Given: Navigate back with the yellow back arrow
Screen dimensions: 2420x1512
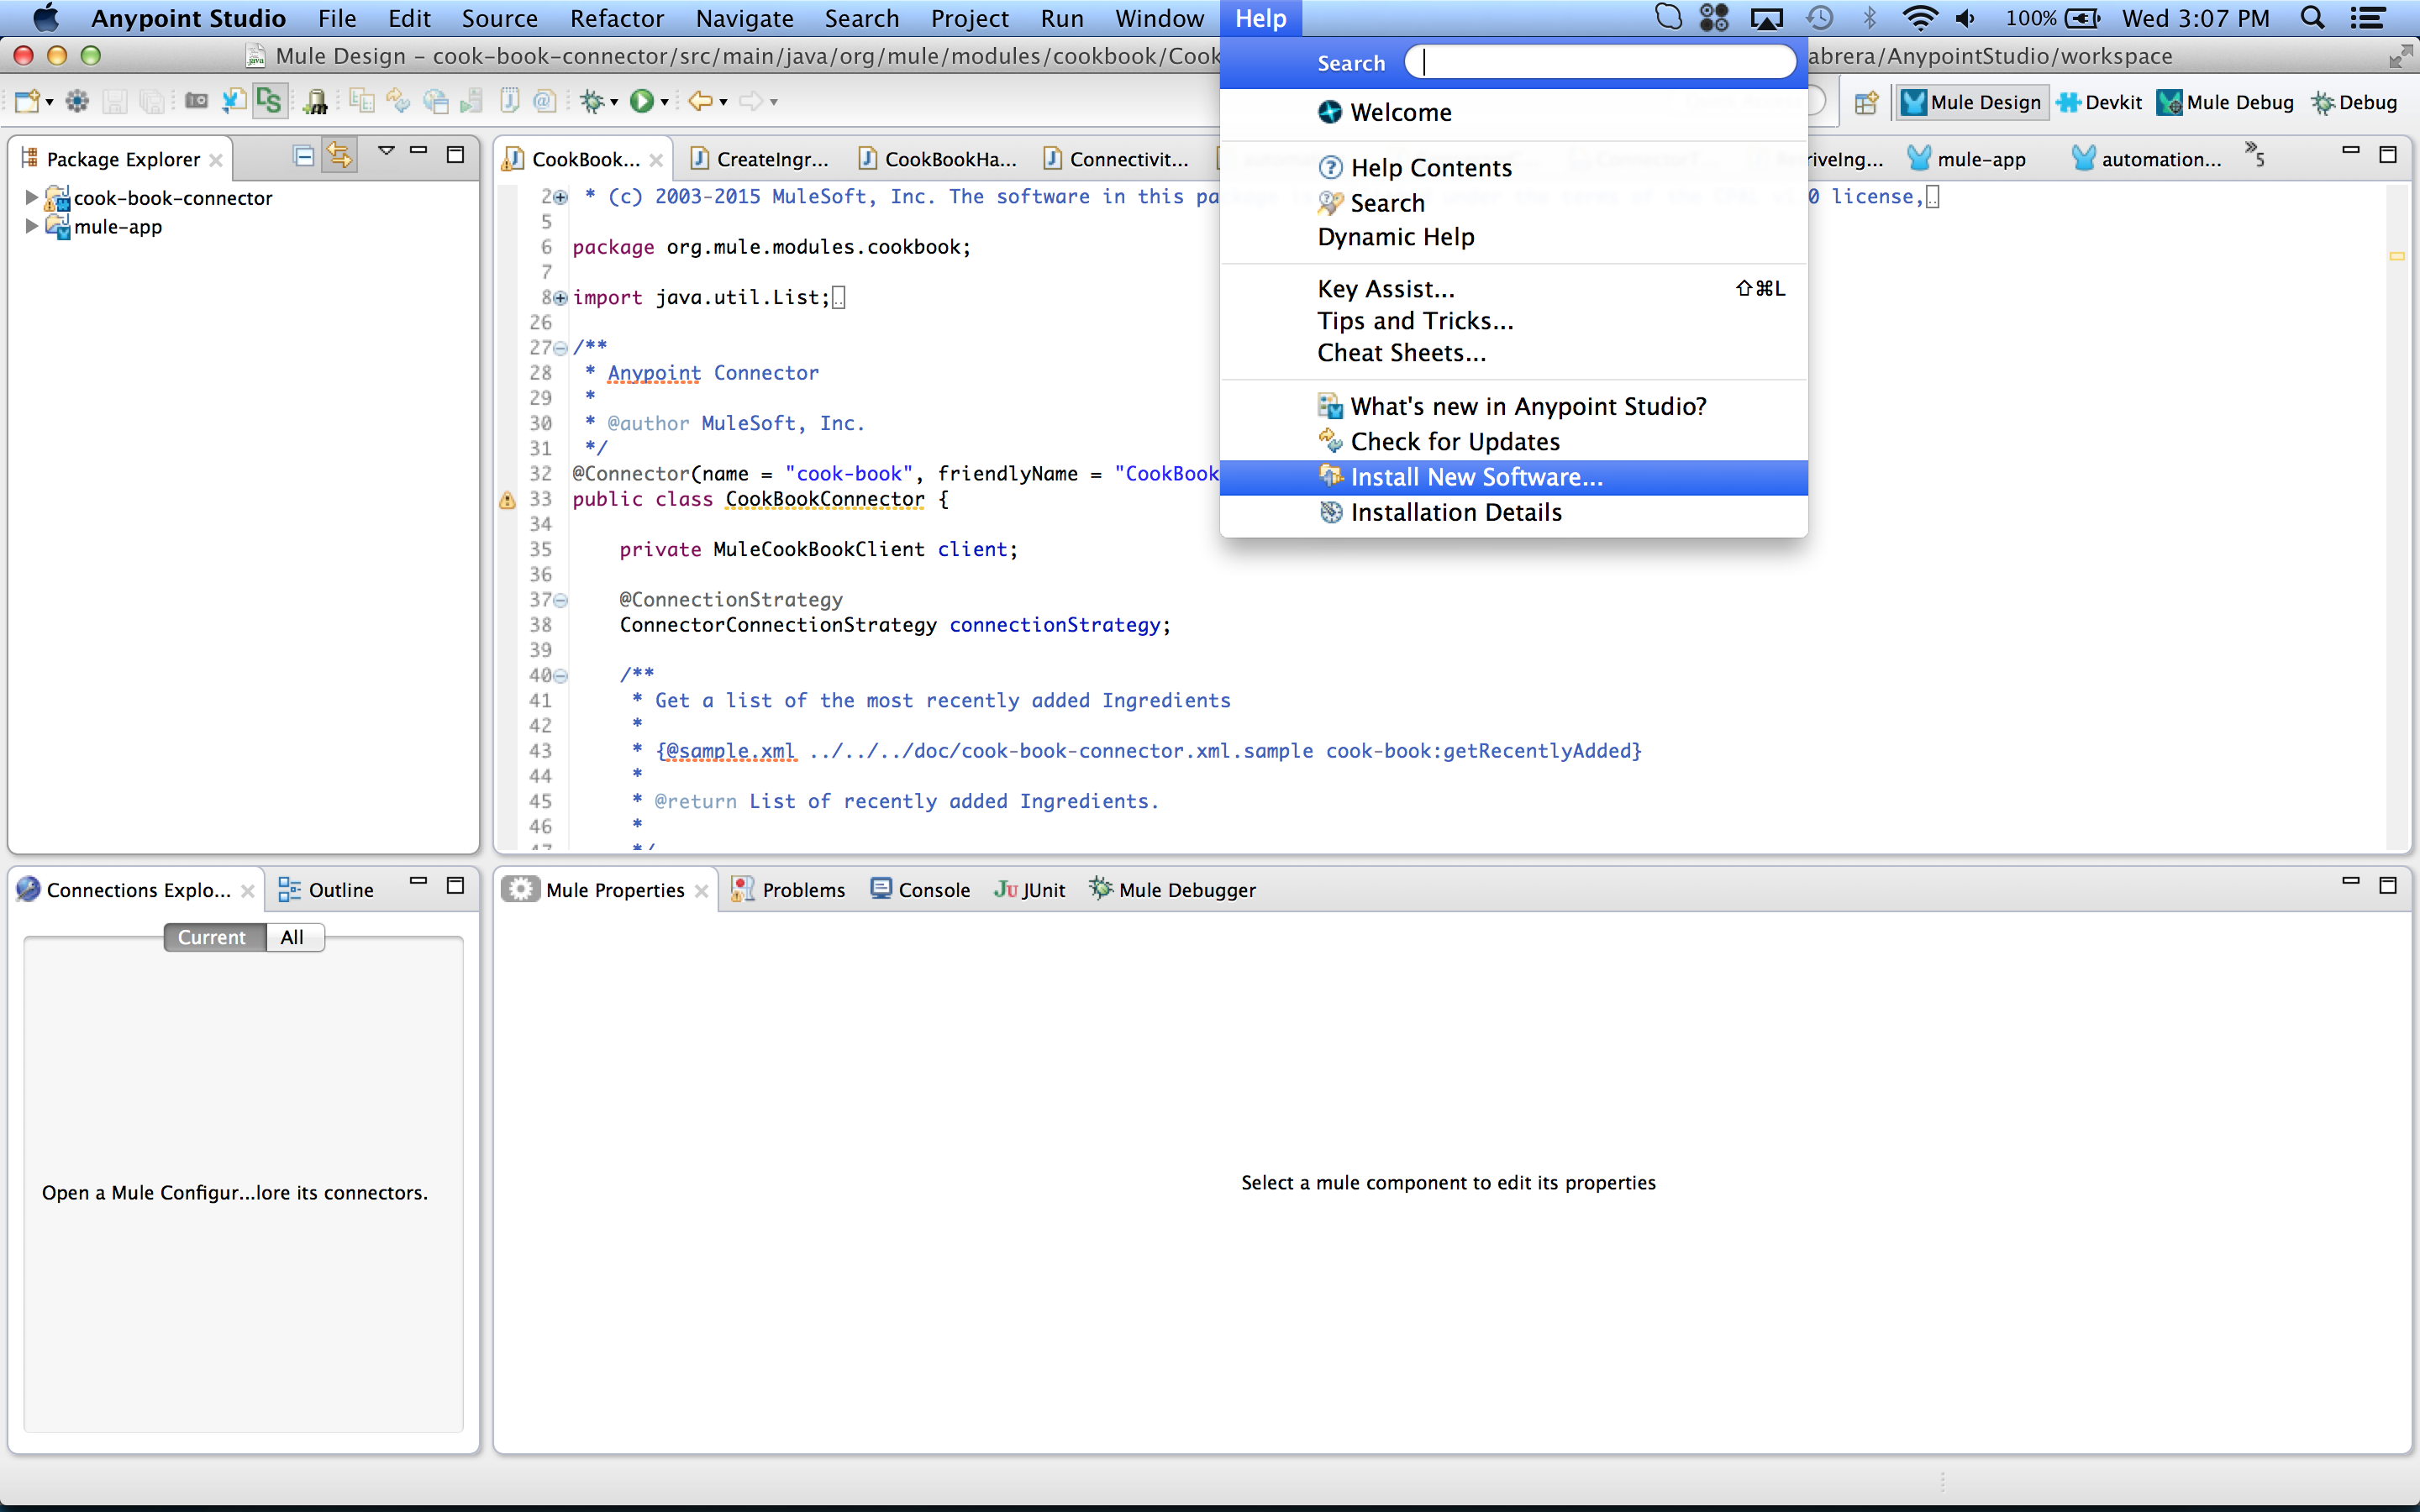Looking at the screenshot, I should click(702, 100).
